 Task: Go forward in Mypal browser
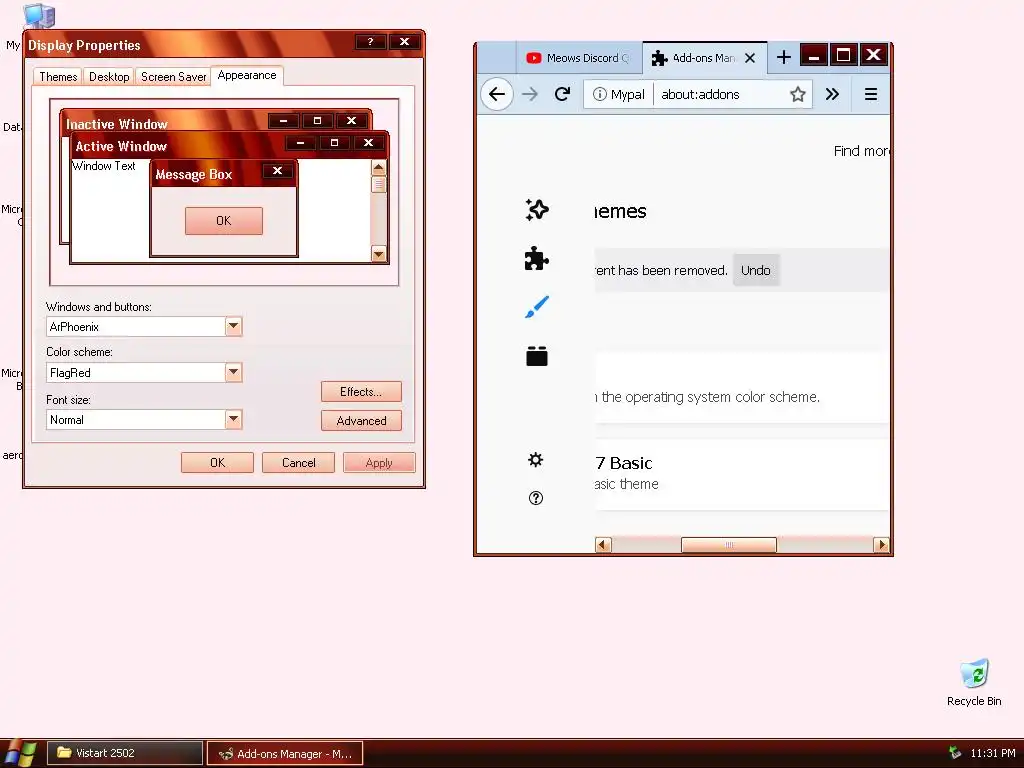pyautogui.click(x=530, y=94)
